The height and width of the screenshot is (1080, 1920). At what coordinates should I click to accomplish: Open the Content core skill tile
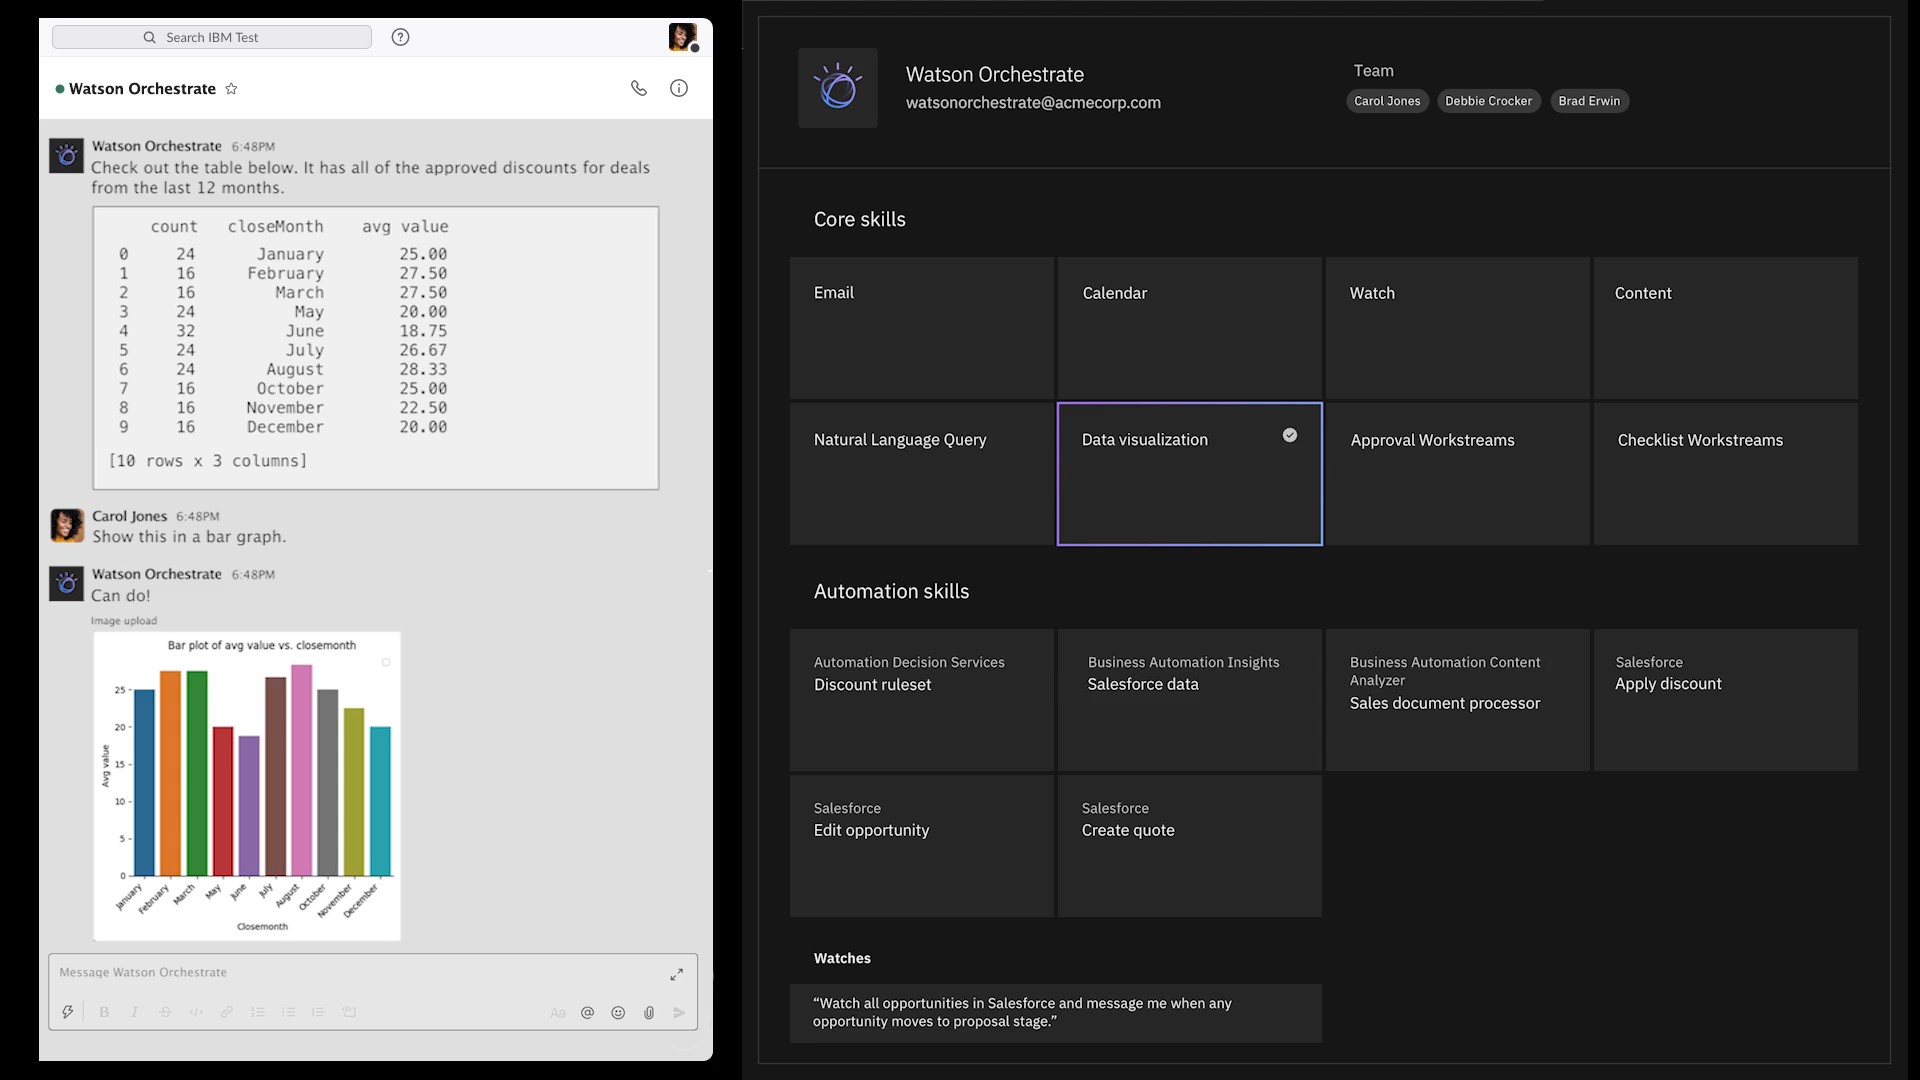pyautogui.click(x=1726, y=328)
